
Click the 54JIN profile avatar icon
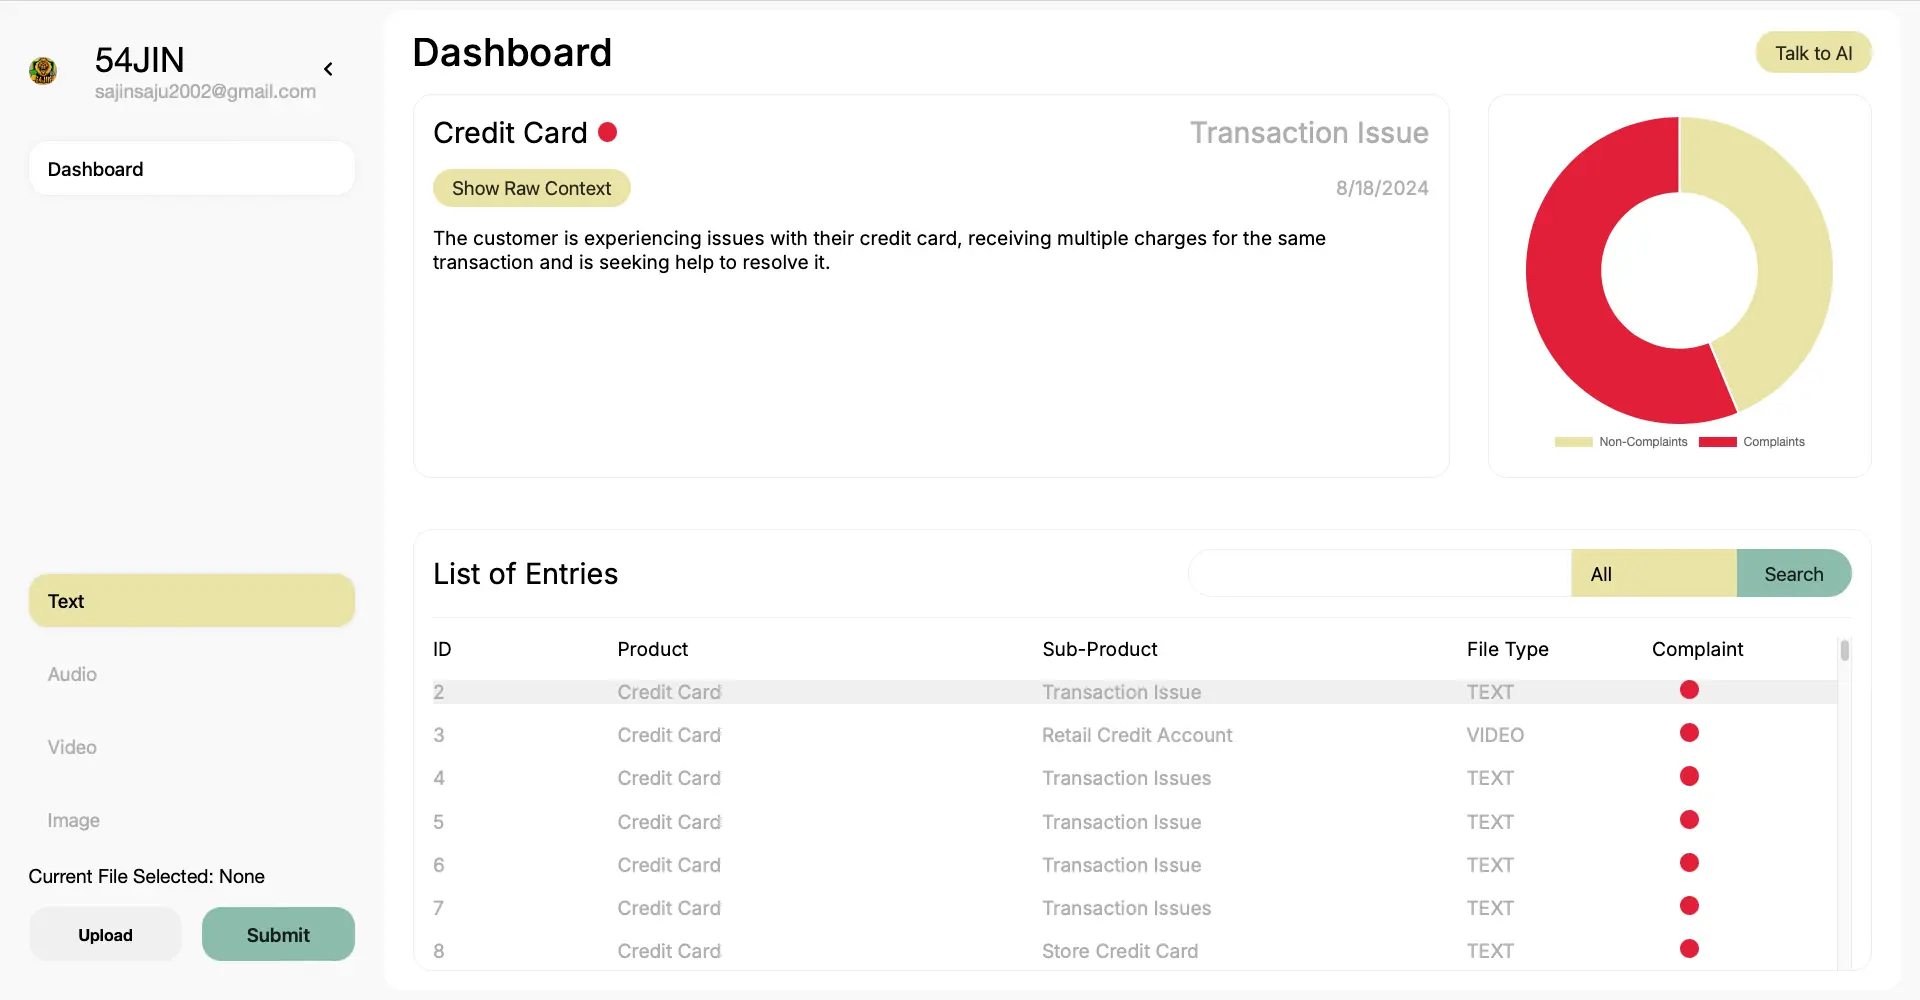point(43,70)
